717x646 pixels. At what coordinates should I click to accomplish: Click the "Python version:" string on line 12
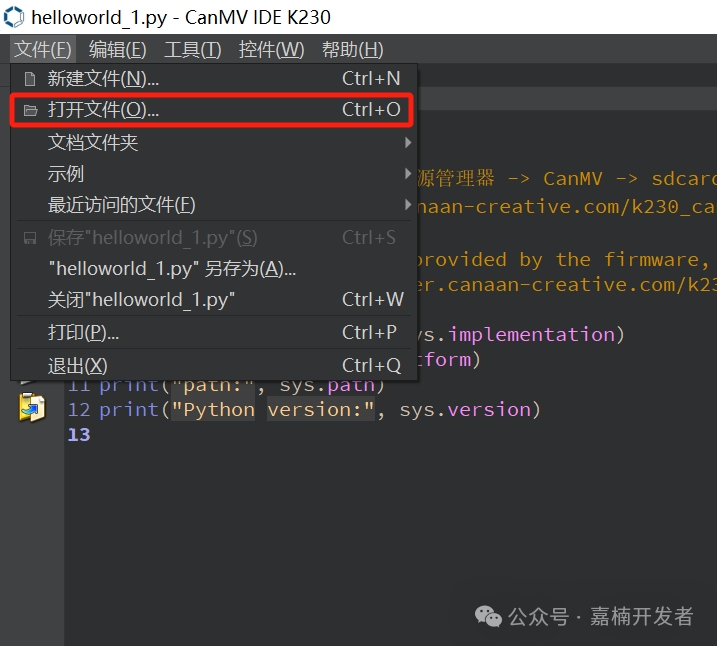[x=274, y=410]
